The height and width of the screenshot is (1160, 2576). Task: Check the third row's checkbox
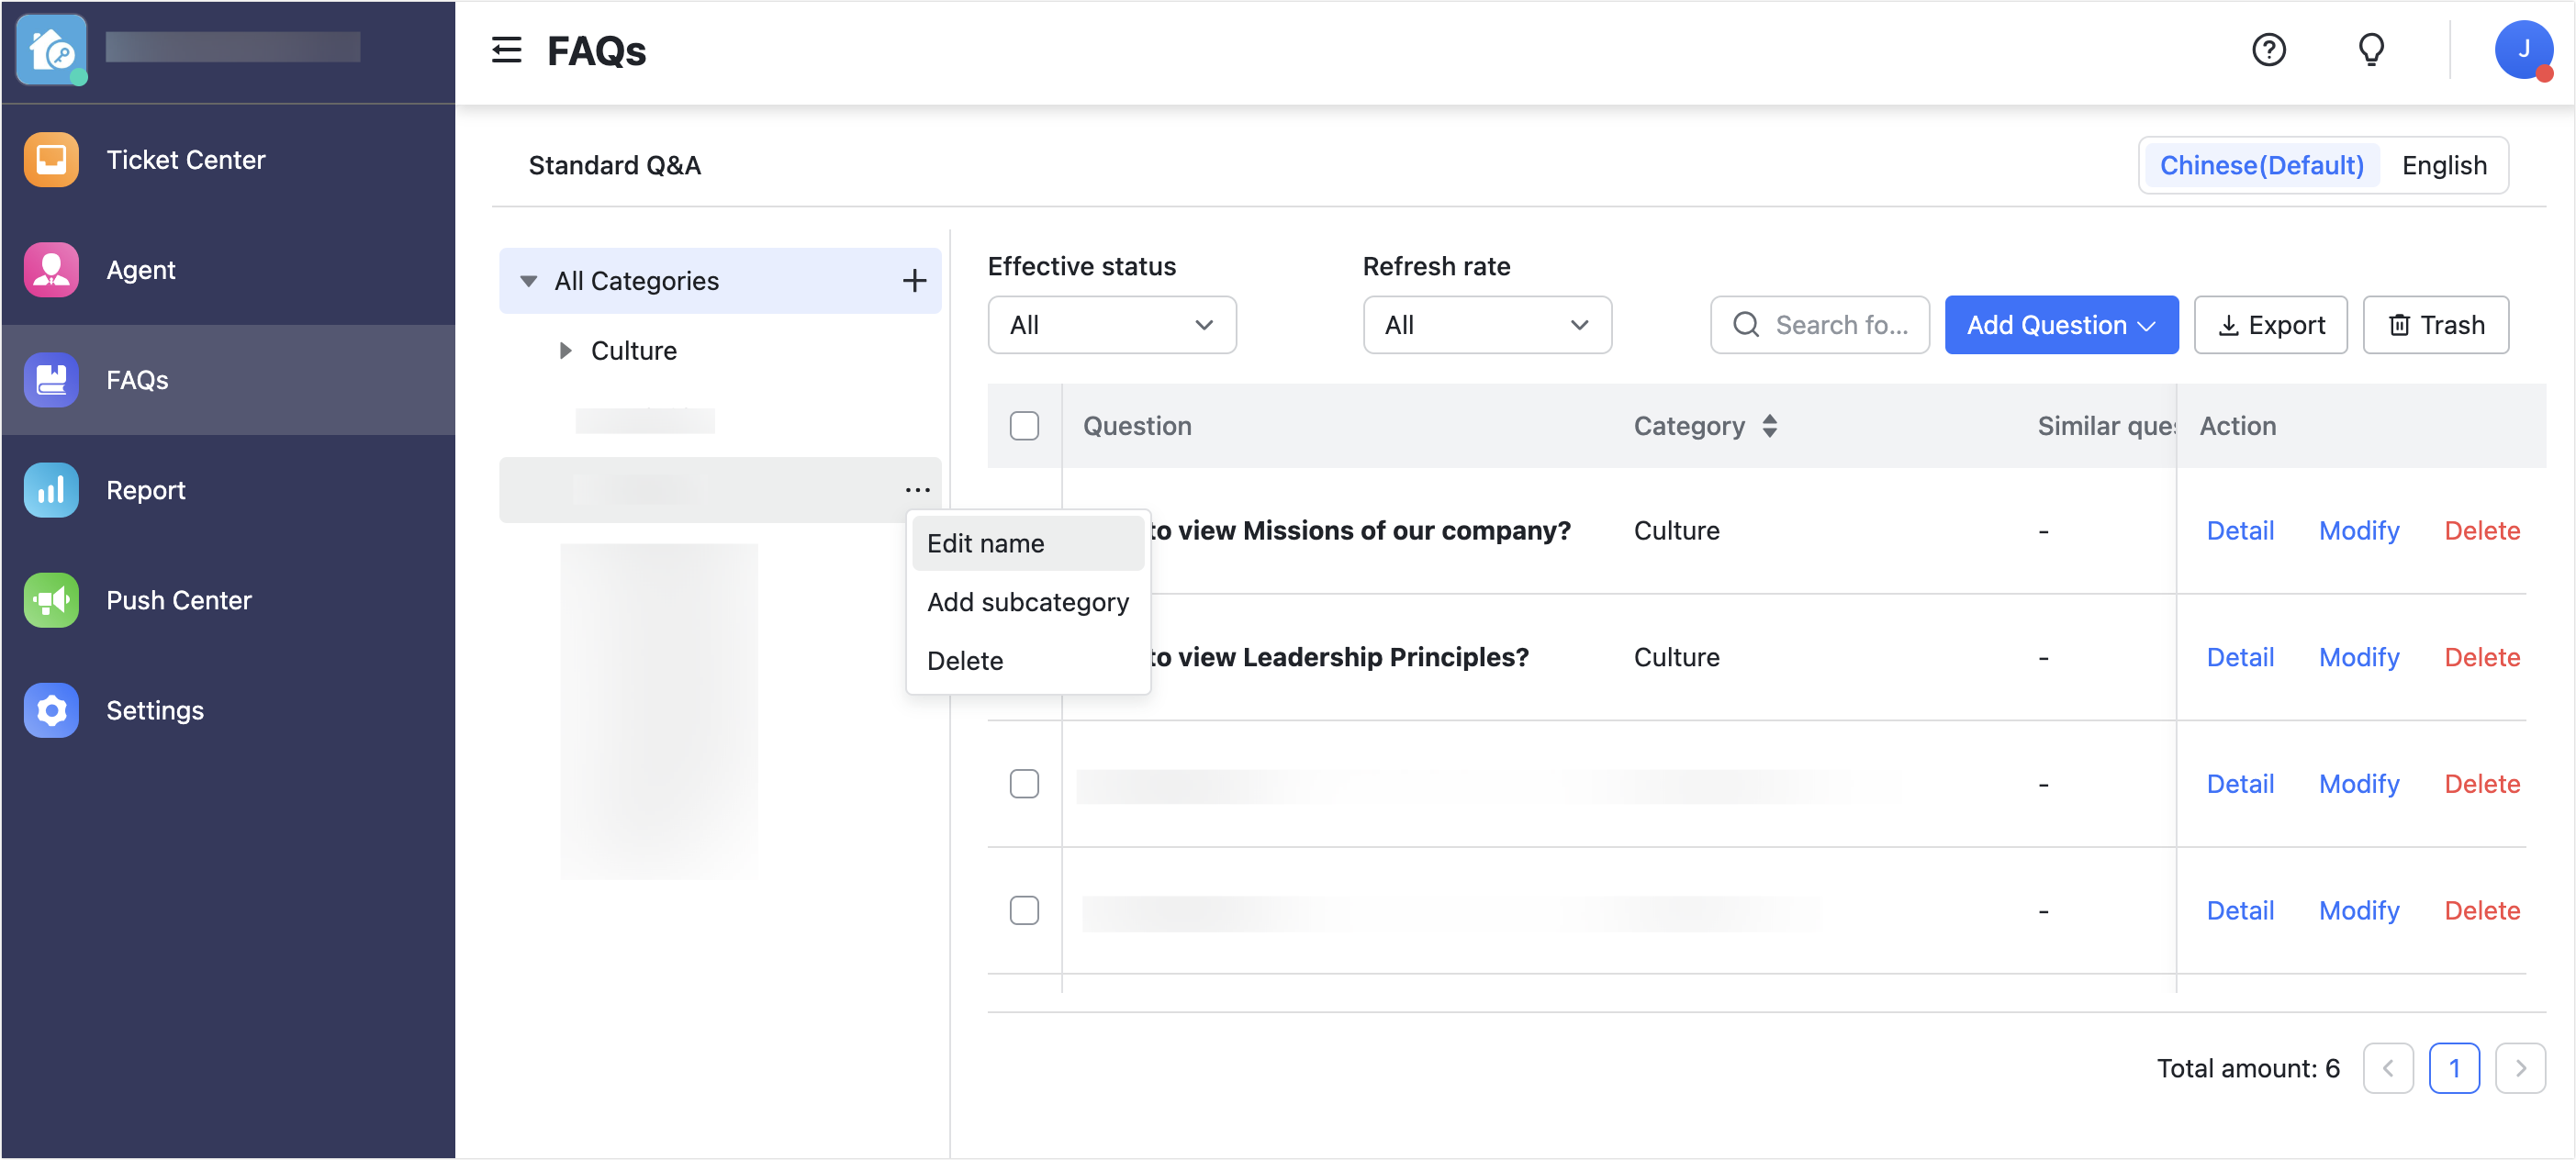[x=1024, y=784]
